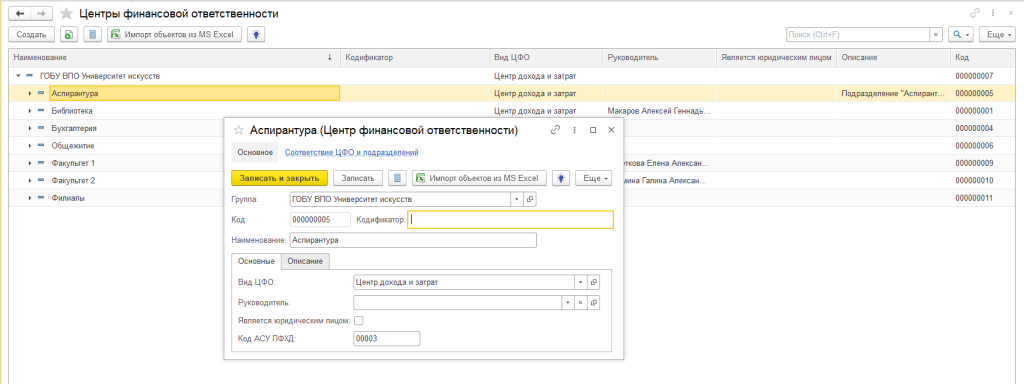The width and height of the screenshot is (1024, 384).
Task: Click the create-group icon in main toolbar
Action: click(x=69, y=35)
